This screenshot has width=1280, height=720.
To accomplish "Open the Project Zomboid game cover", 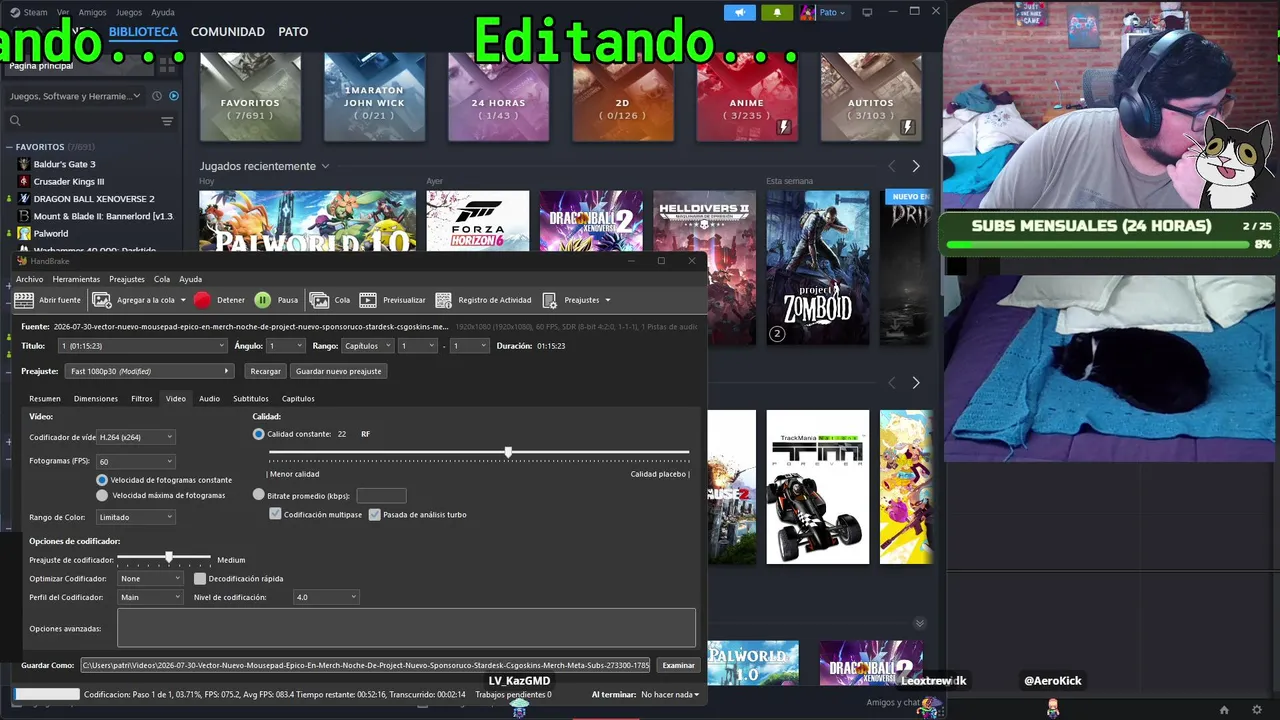I will pos(818,268).
